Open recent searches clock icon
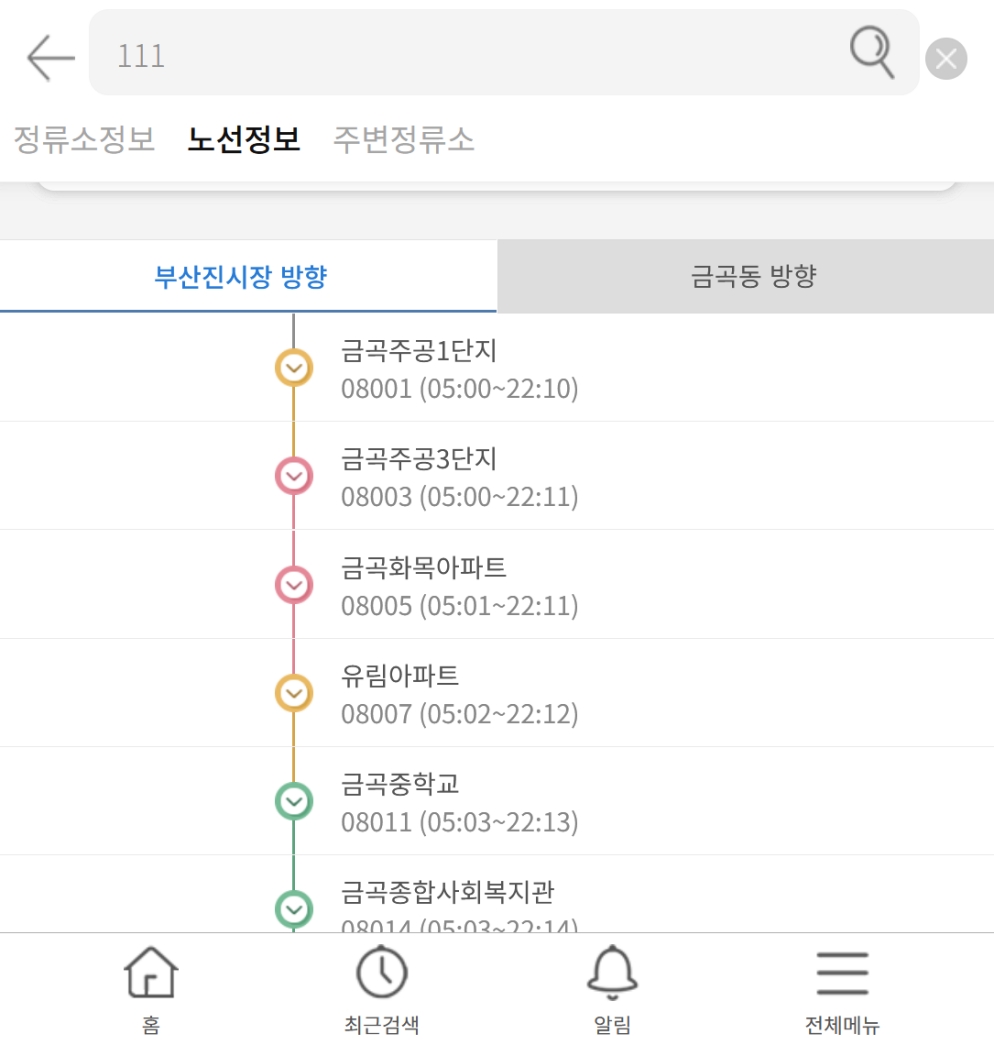The height and width of the screenshot is (1045, 994). point(381,972)
